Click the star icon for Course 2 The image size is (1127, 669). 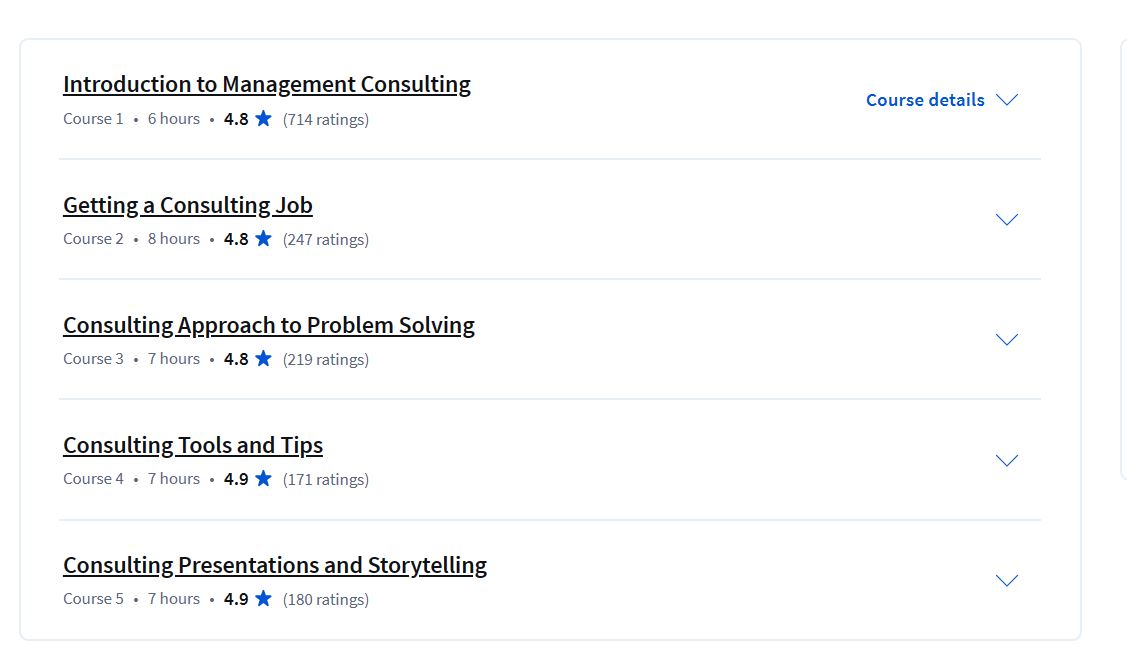click(263, 239)
